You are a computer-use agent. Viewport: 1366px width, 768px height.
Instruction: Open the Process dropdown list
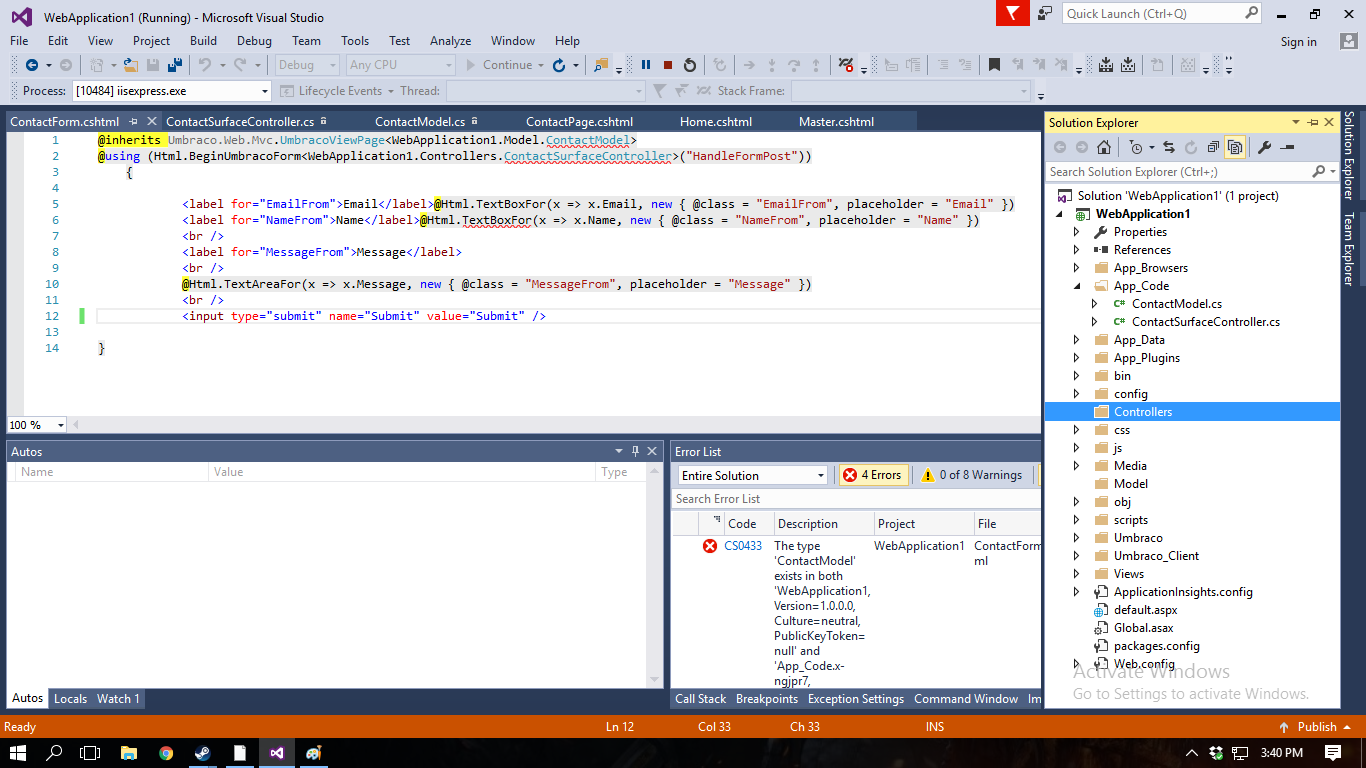[264, 91]
